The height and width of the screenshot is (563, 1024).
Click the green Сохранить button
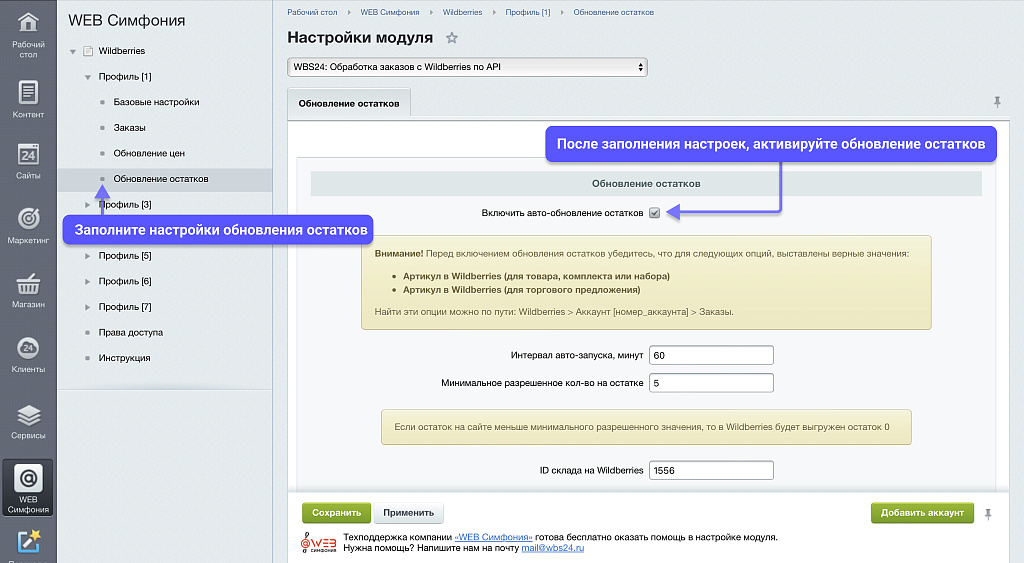click(336, 513)
